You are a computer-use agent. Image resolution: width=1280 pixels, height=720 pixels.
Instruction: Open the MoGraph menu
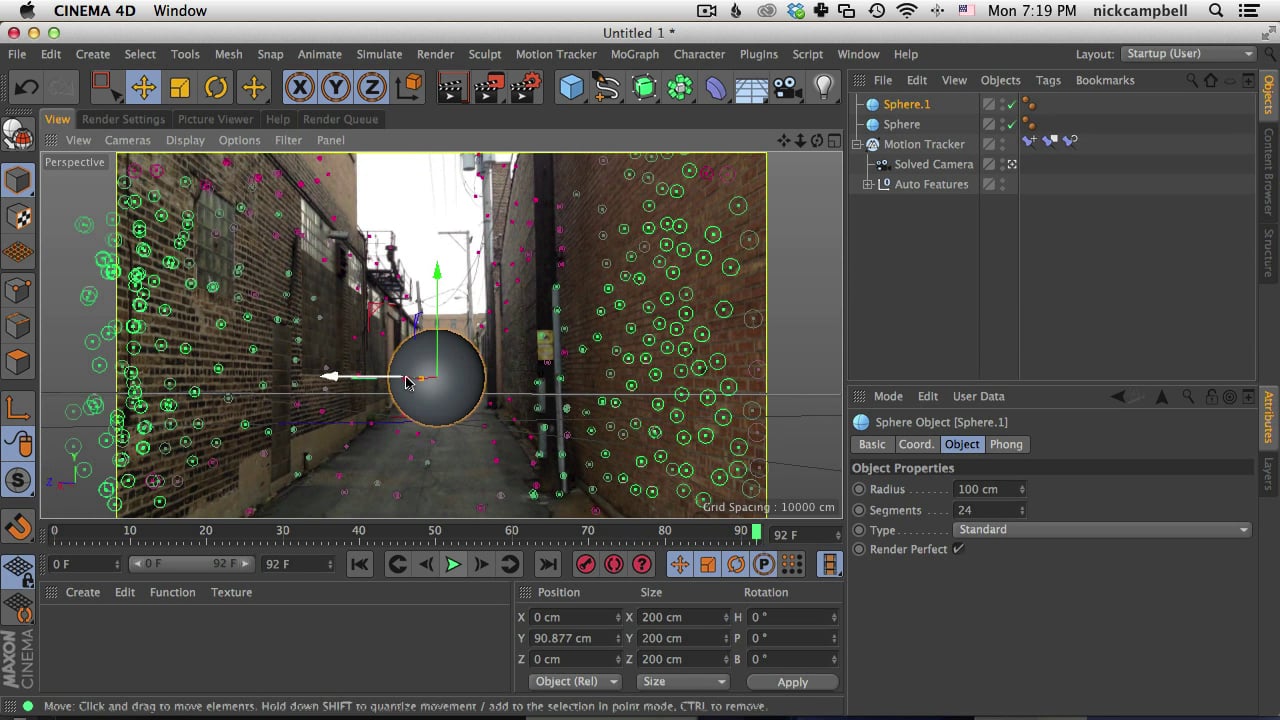pos(634,54)
